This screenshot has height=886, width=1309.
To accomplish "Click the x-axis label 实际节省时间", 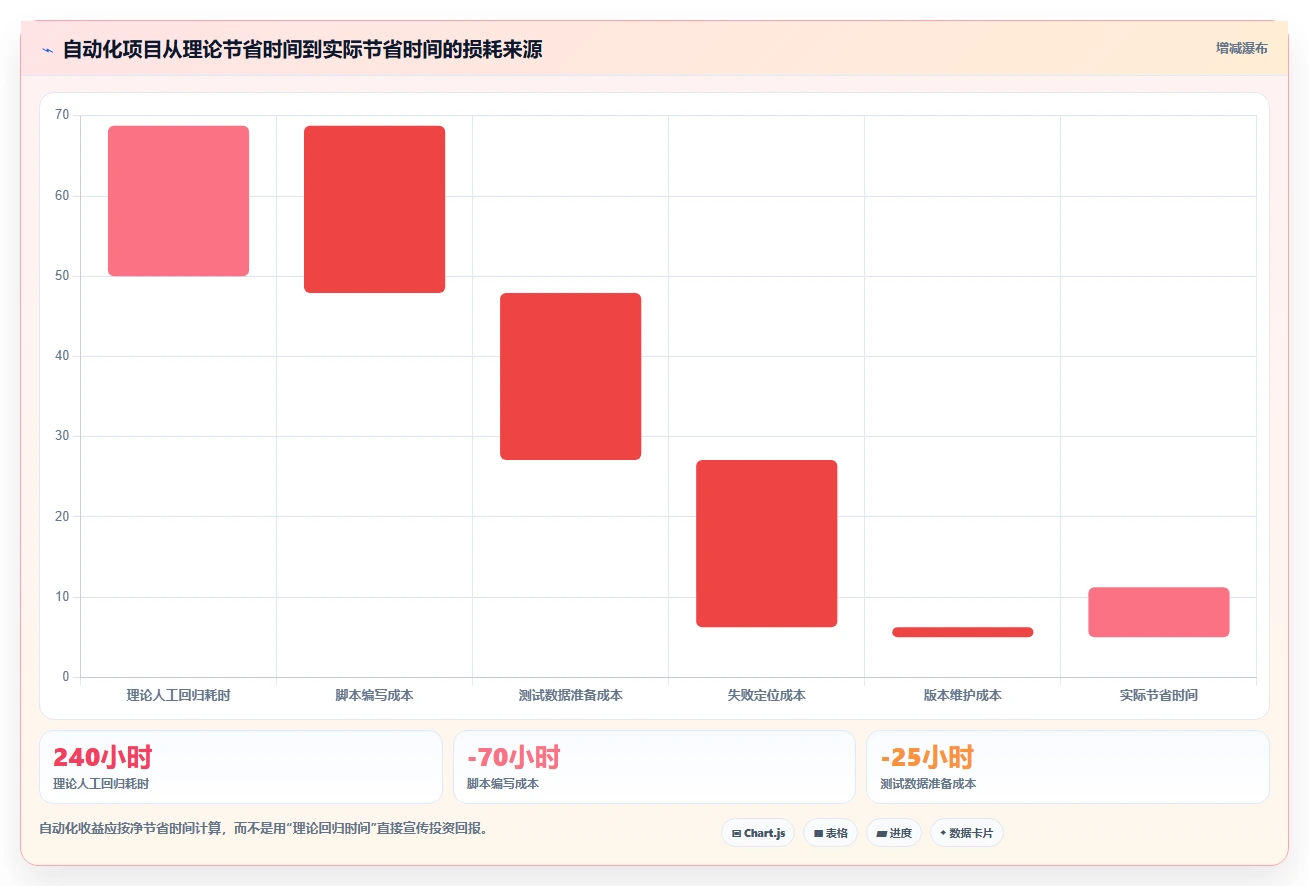I will click(x=1158, y=695).
